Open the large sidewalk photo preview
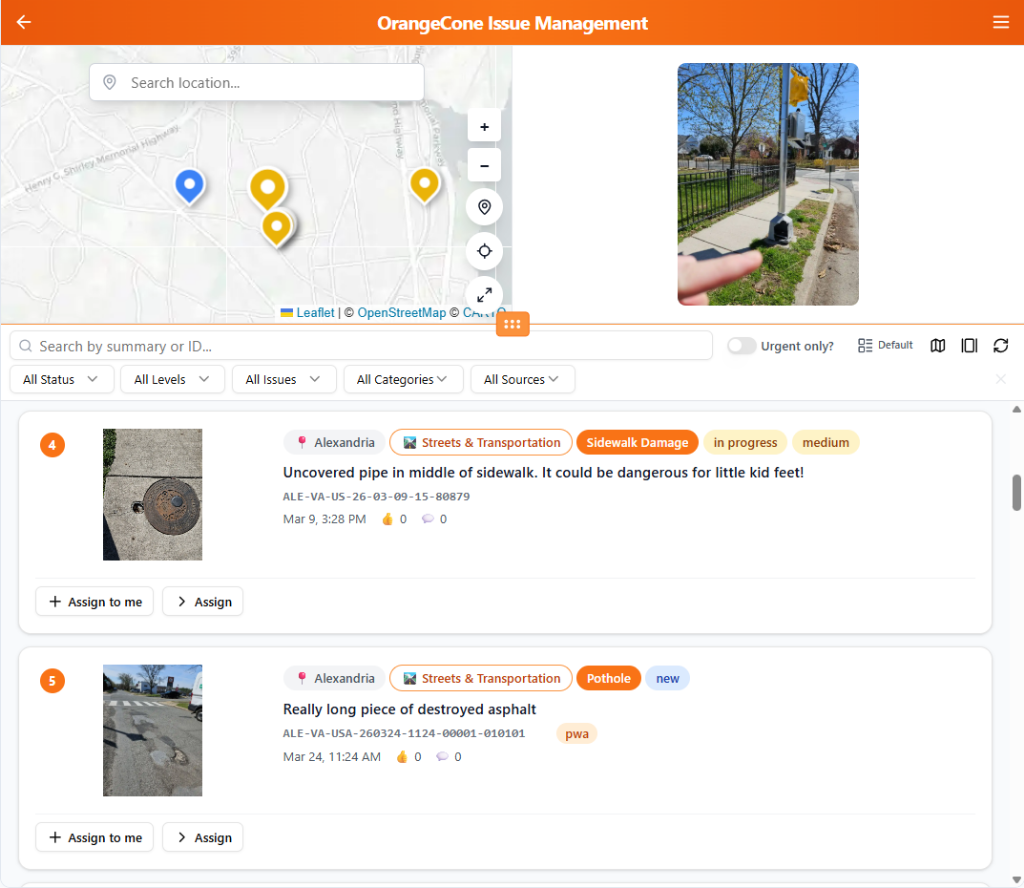1024x888 pixels. (768, 184)
